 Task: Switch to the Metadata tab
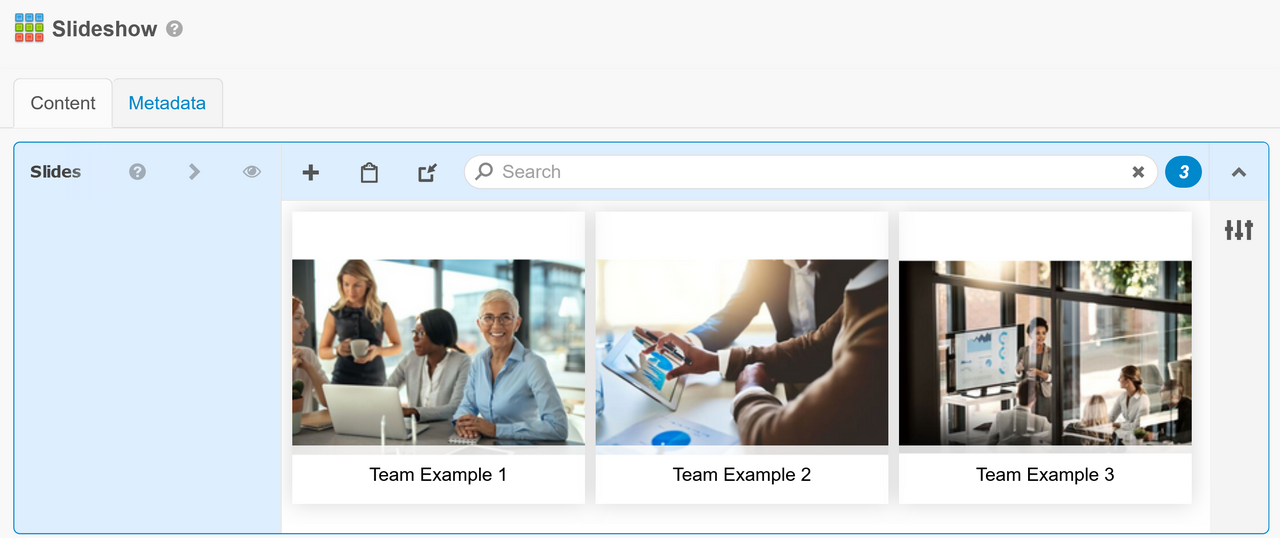167,103
